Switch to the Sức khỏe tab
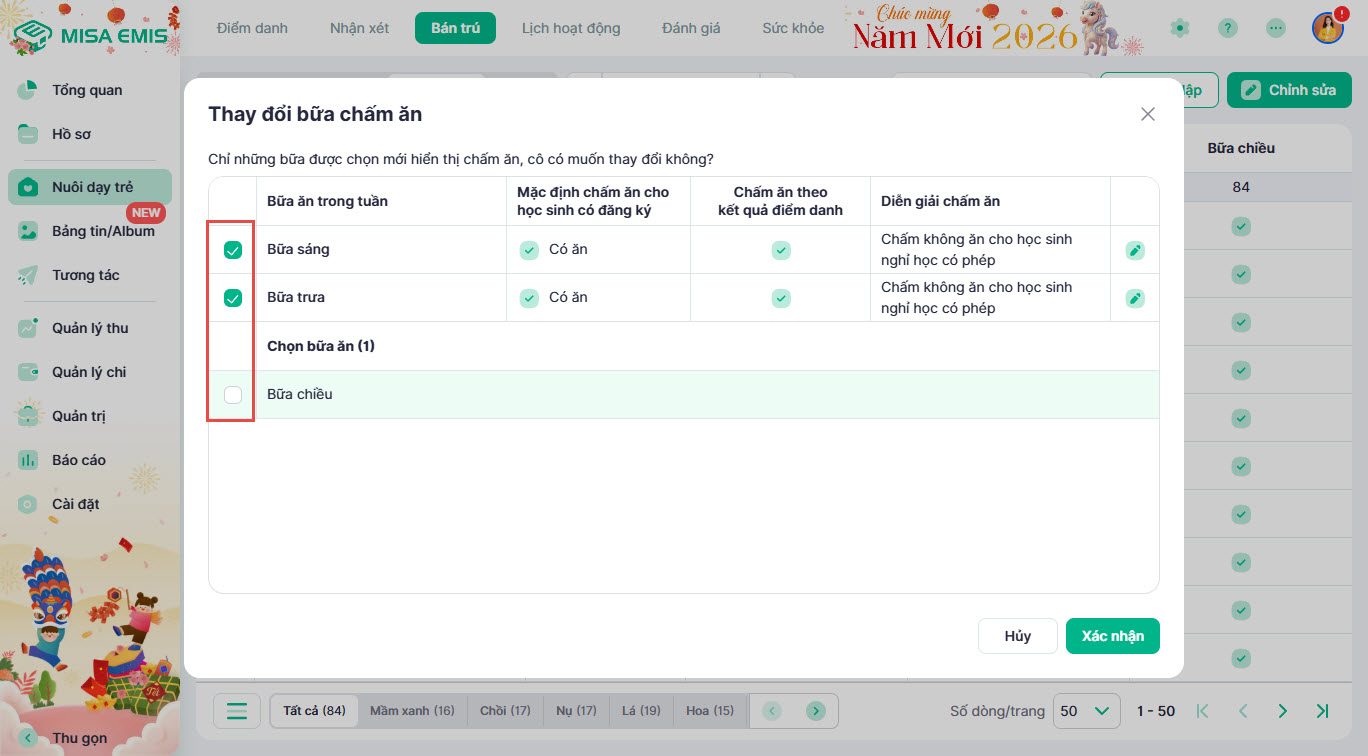 793,28
